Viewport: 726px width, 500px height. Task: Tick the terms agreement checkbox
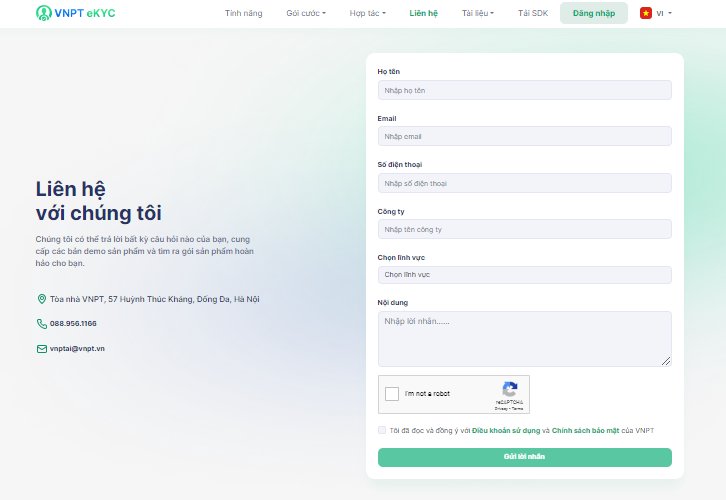382,430
